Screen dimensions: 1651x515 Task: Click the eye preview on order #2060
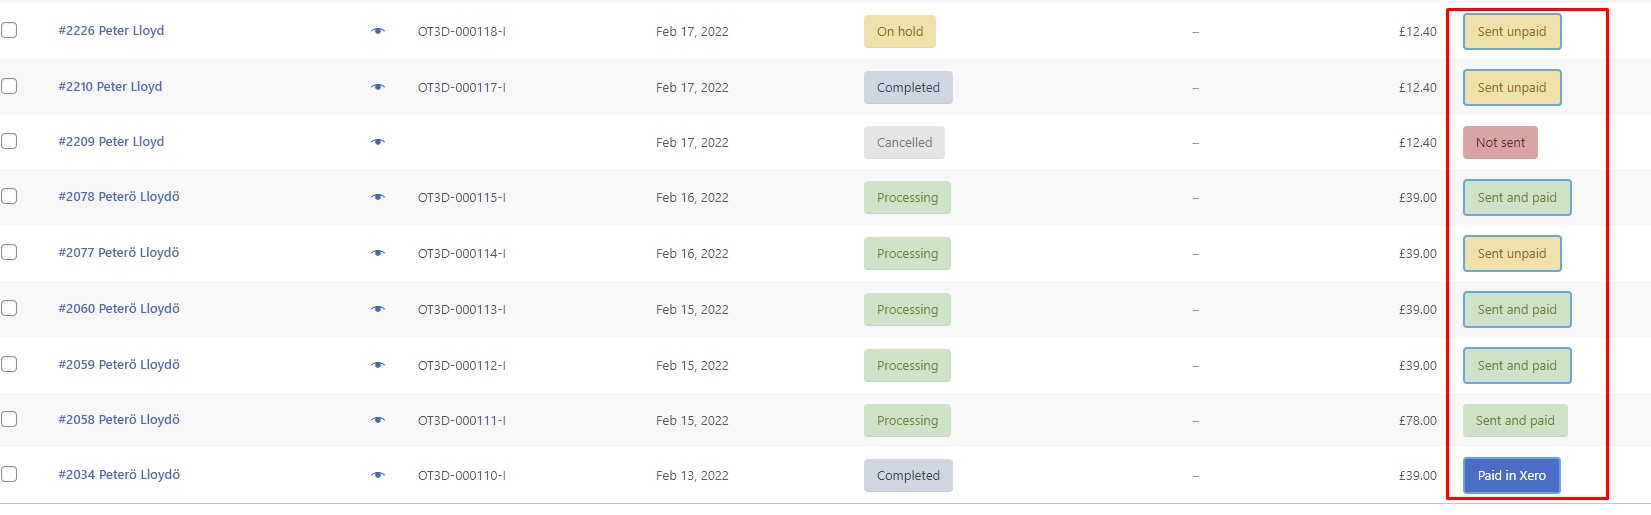click(377, 309)
